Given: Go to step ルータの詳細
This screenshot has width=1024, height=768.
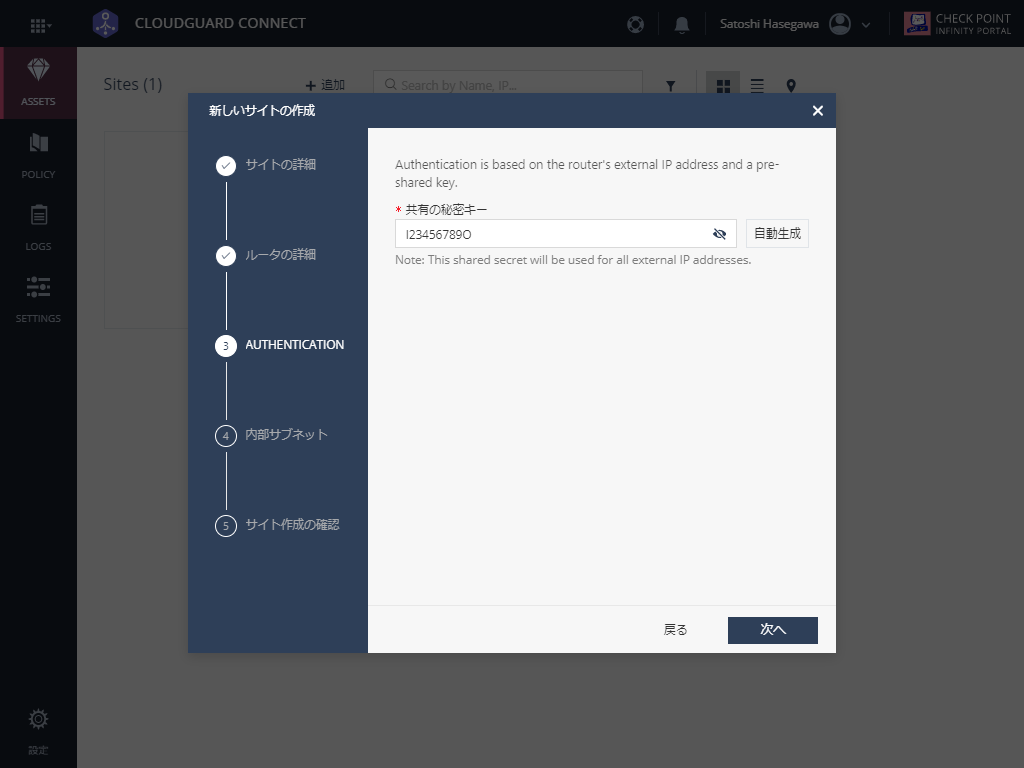Looking at the screenshot, I should [x=266, y=255].
